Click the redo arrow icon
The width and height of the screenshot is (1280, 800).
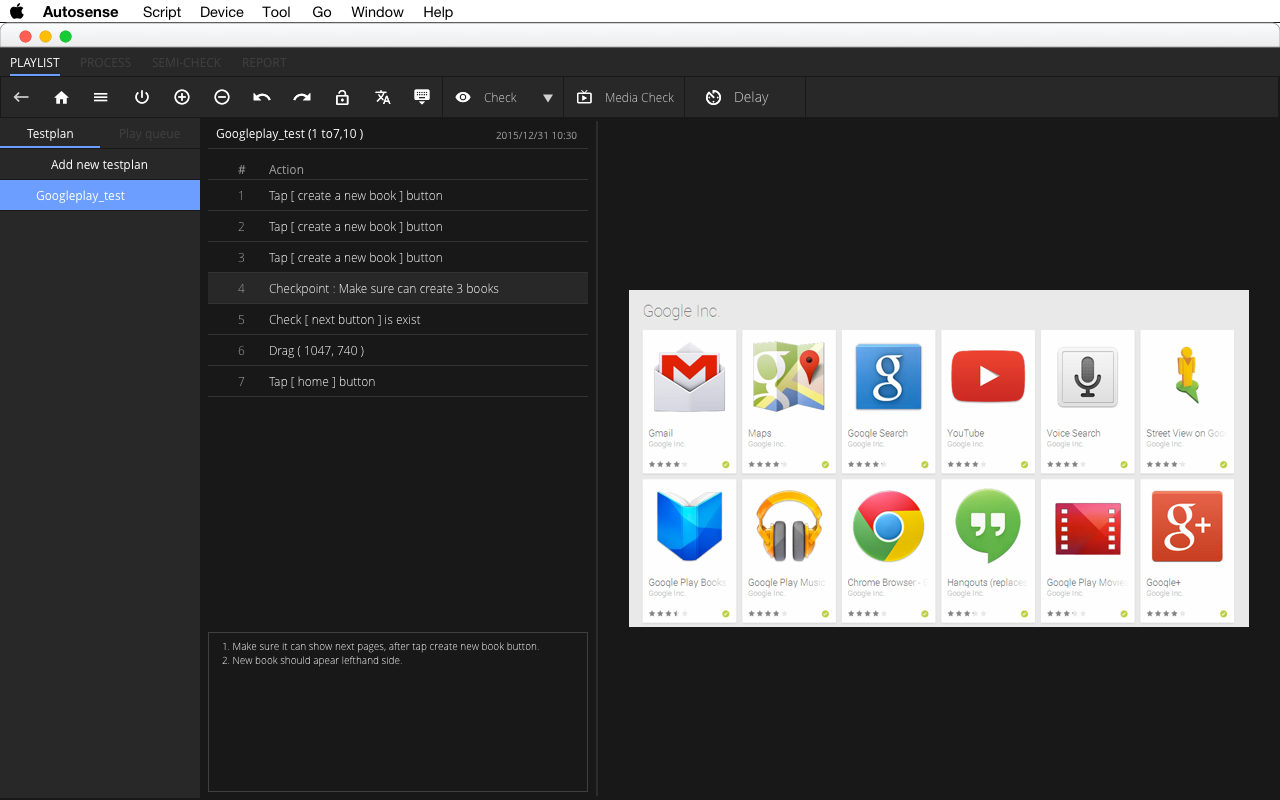302,97
